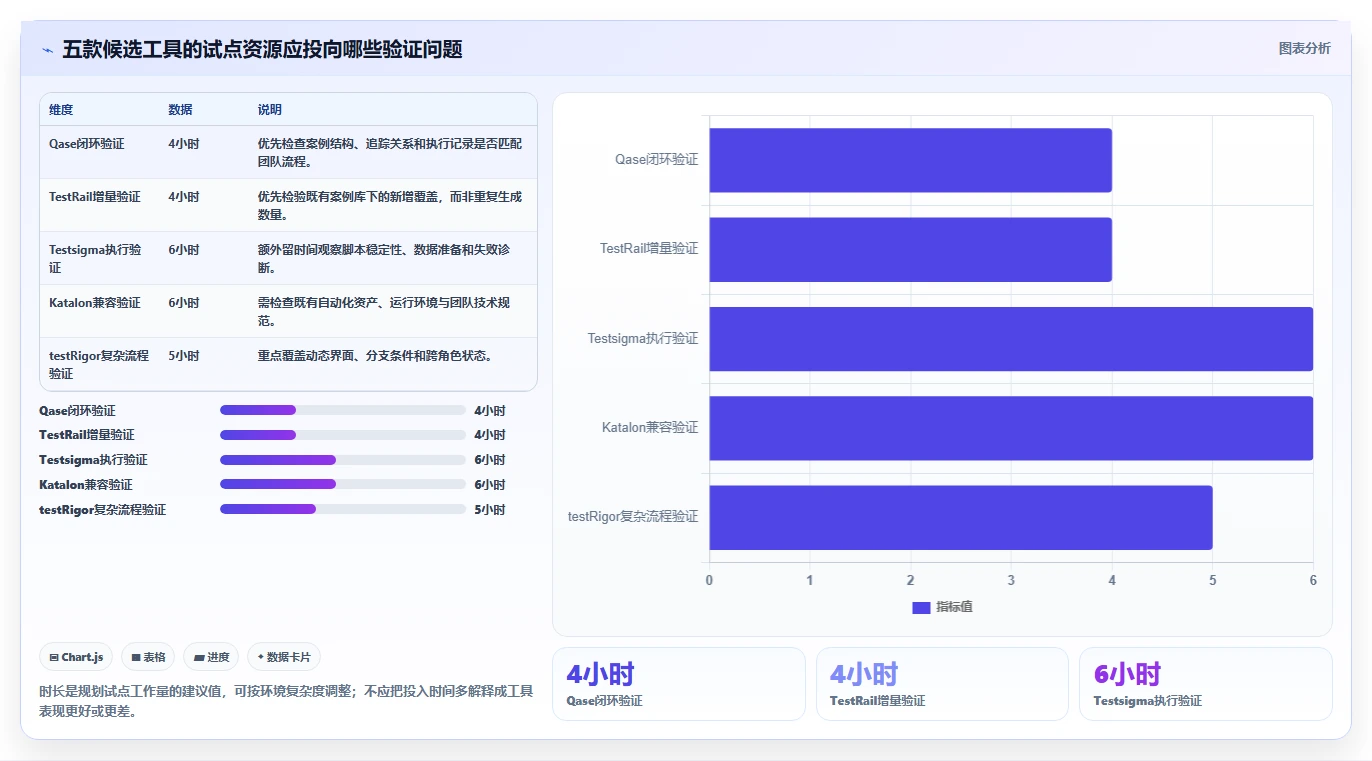Click the 数据 table column header
Viewport: 1372px width, 761px height.
click(181, 110)
